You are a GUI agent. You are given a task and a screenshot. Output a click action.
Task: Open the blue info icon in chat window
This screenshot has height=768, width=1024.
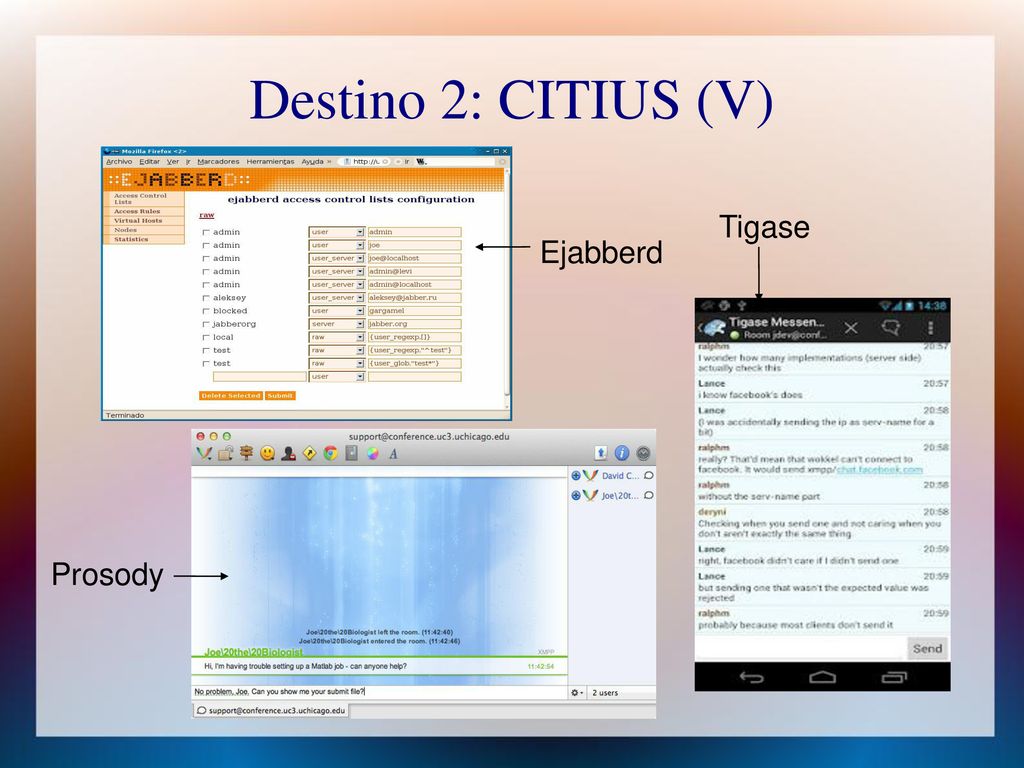click(622, 453)
